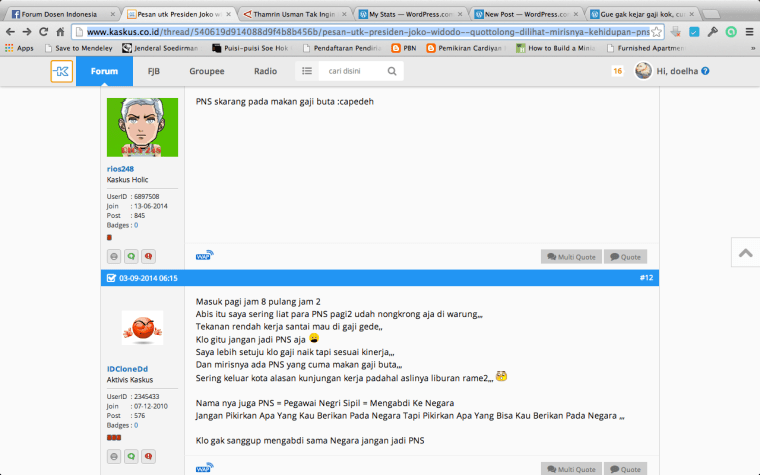The width and height of the screenshot is (760, 475).
Task: Click the wrench extension icon
Action: [712, 32]
